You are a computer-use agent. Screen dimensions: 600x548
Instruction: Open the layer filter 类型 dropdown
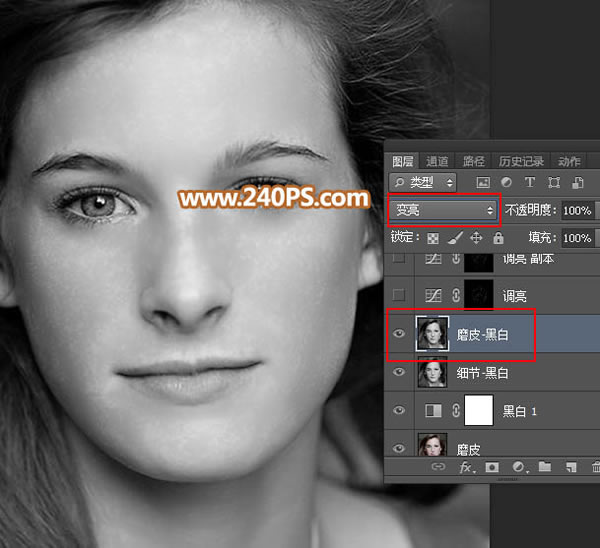[422, 183]
